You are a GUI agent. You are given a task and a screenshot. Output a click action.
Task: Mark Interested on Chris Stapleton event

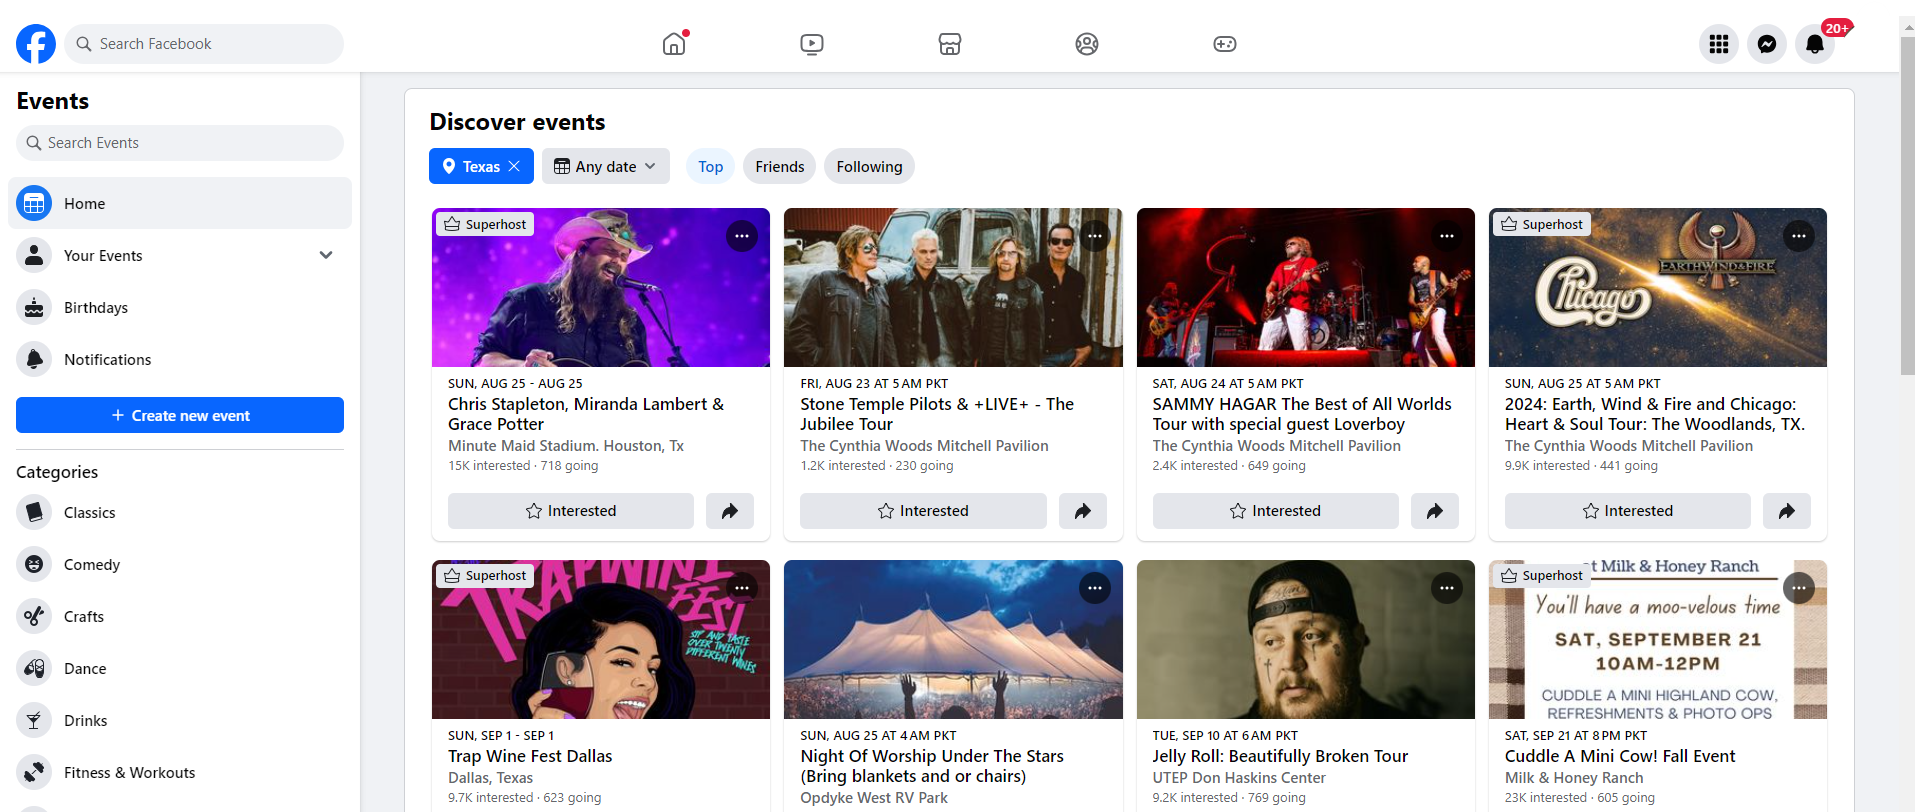571,511
